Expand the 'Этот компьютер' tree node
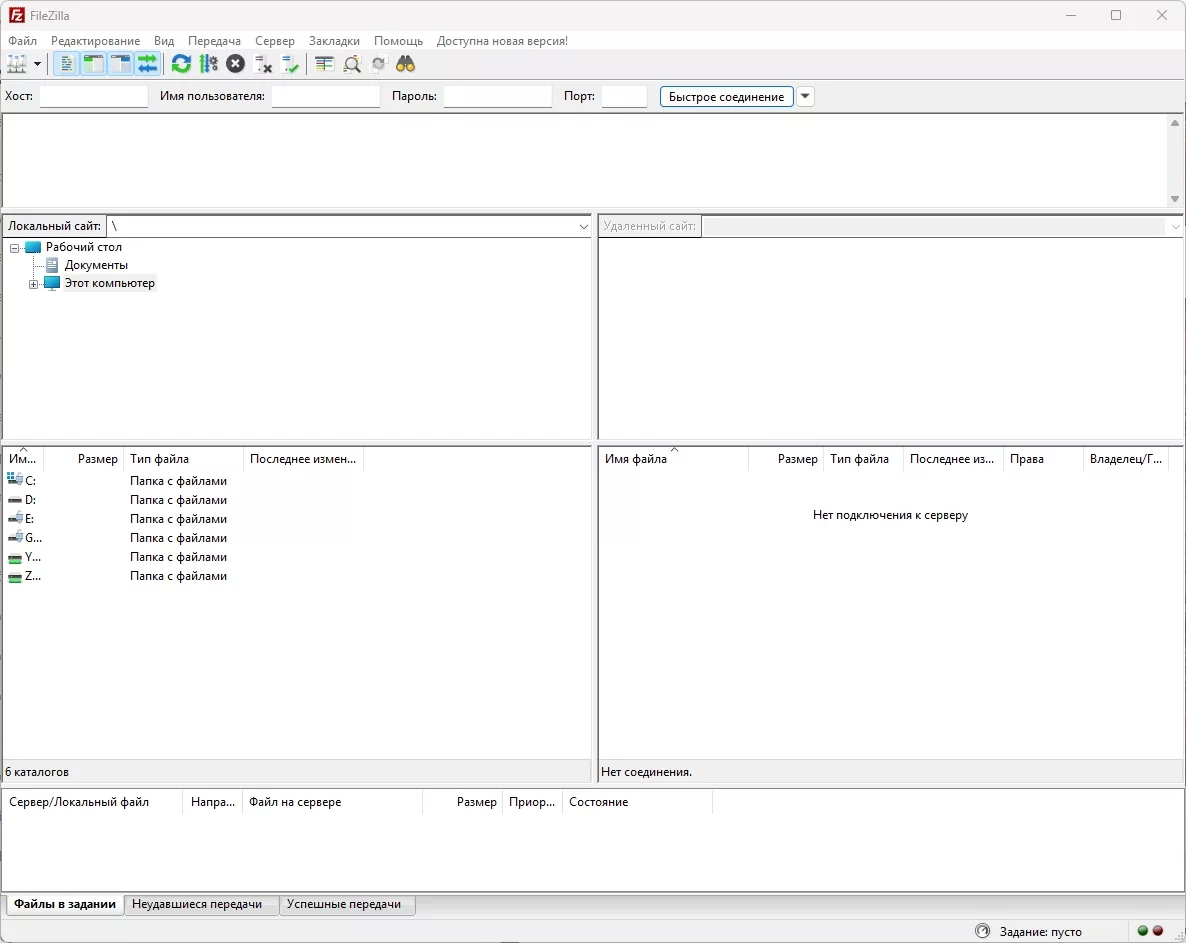The height and width of the screenshot is (943, 1186). pos(33,284)
